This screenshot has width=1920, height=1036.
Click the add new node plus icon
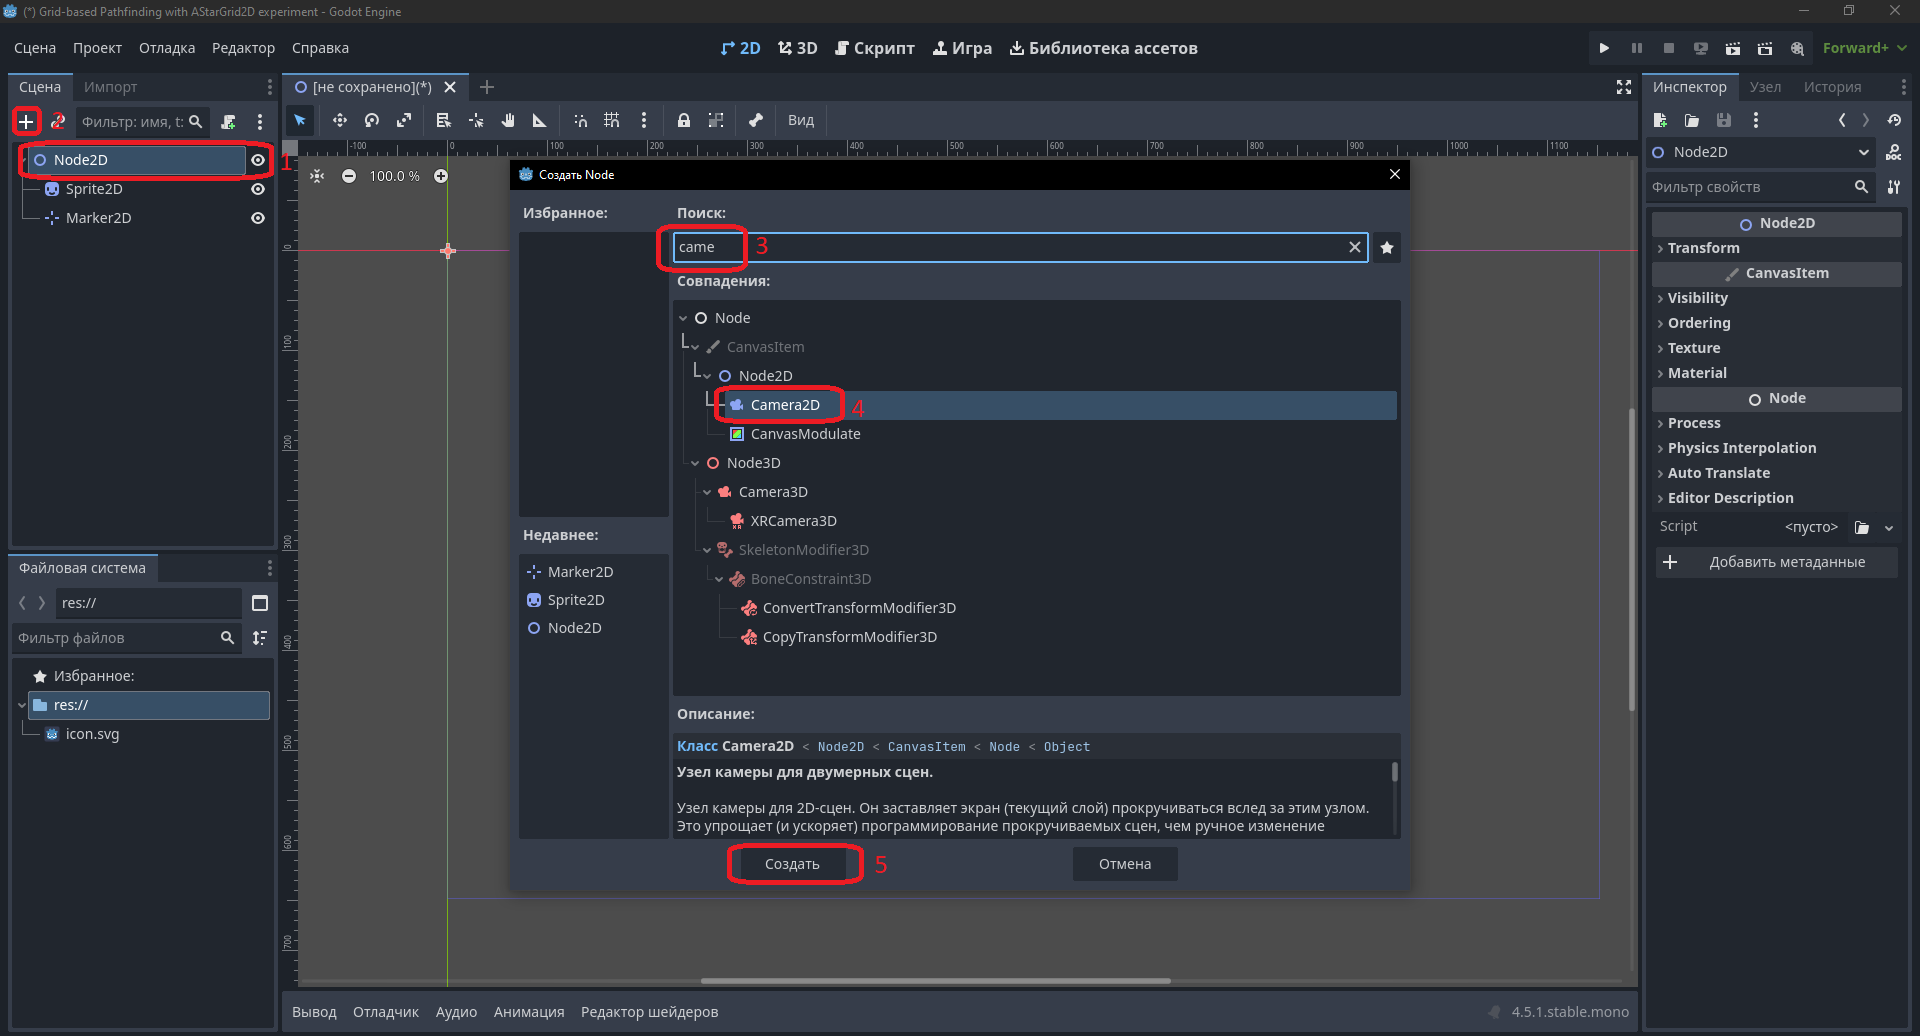click(x=26, y=122)
